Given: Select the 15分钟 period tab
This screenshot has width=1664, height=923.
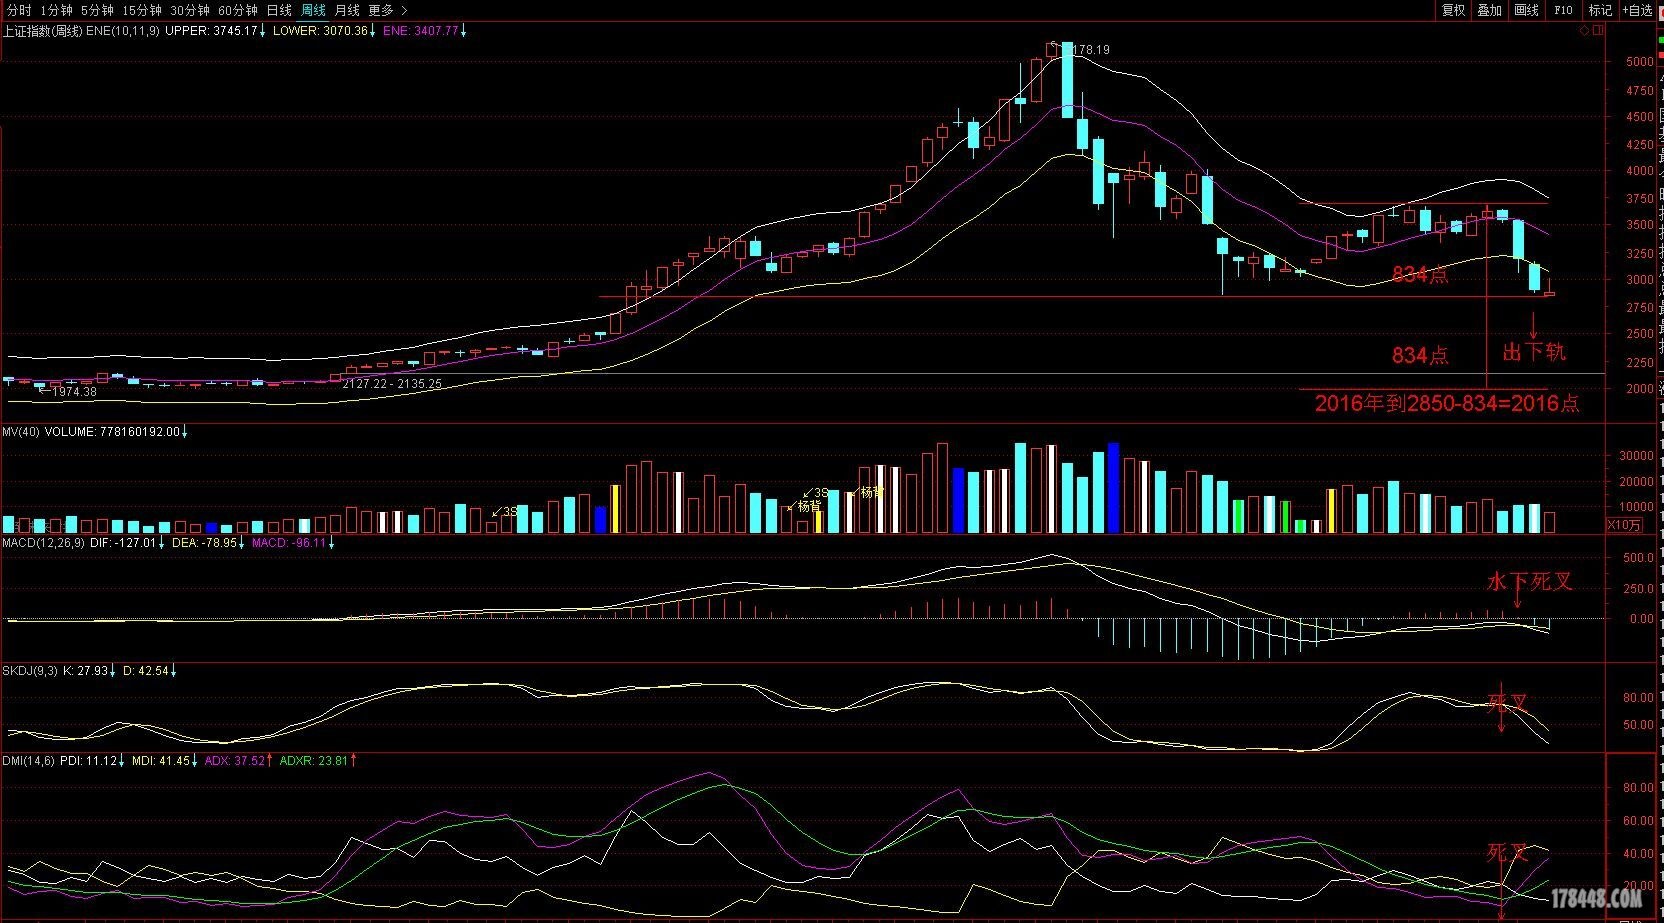Looking at the screenshot, I should click(x=142, y=10).
